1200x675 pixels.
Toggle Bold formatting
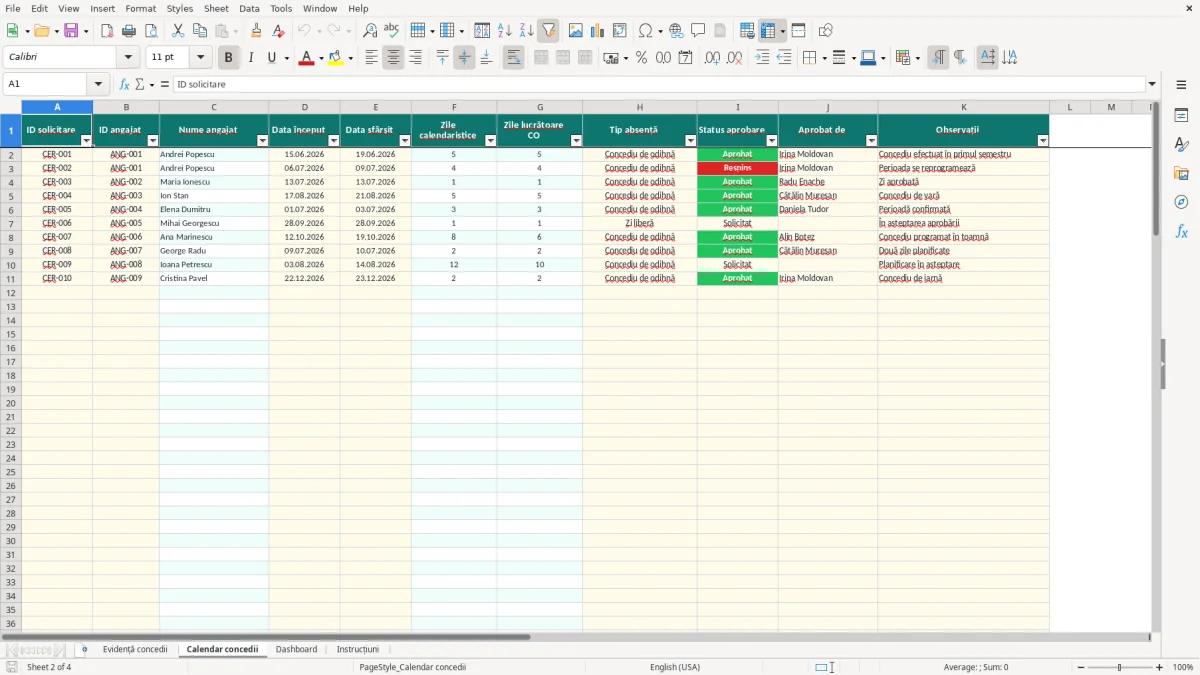point(229,58)
